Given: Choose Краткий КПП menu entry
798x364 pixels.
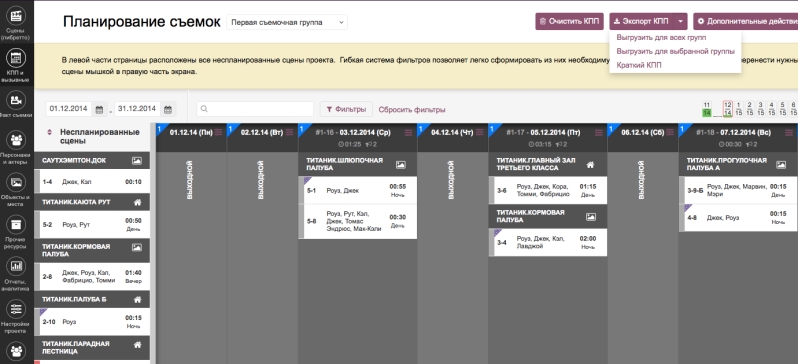Looking at the screenshot, I should pyautogui.click(x=639, y=65).
